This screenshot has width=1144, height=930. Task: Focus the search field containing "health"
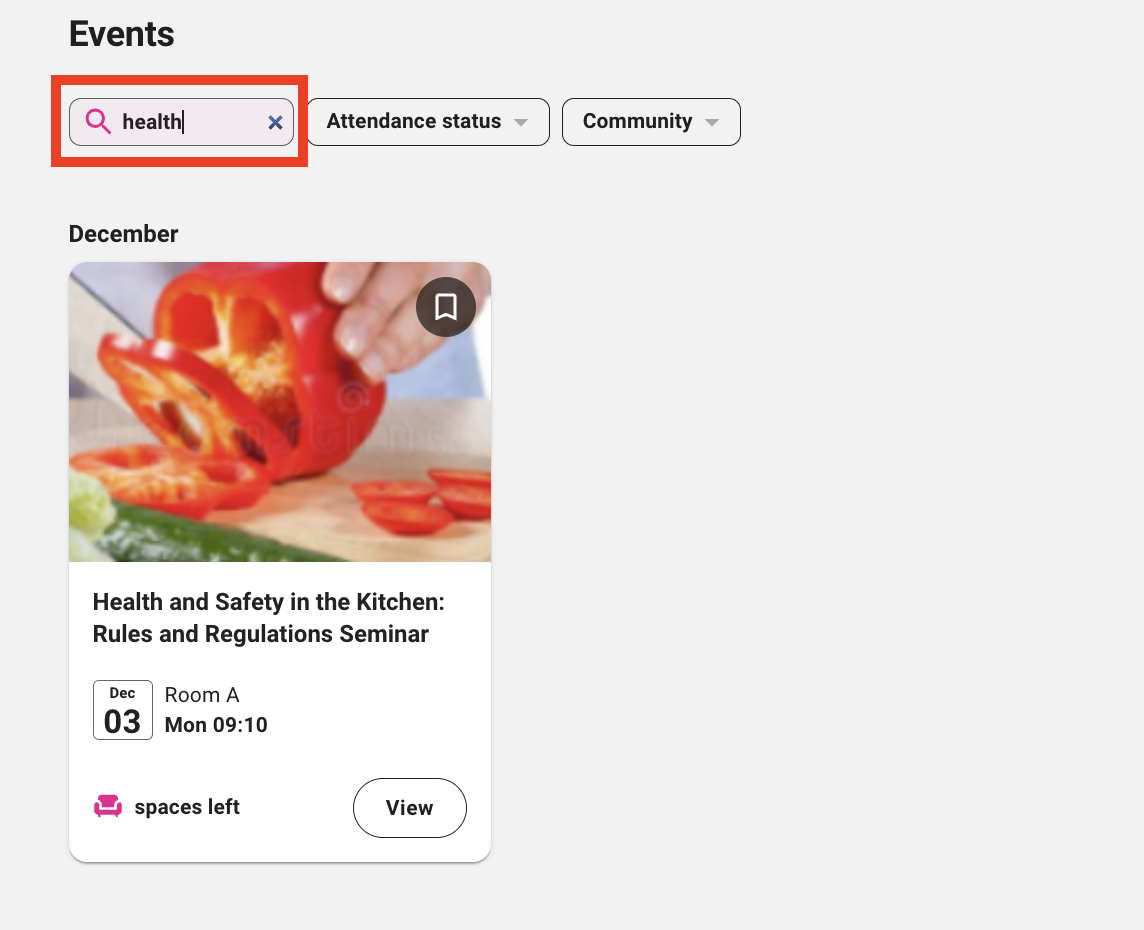tap(190, 122)
